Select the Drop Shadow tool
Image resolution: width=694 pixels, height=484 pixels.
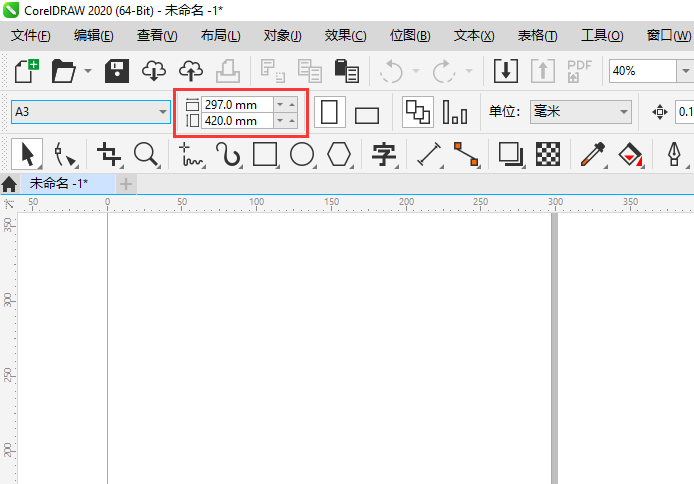(x=511, y=155)
